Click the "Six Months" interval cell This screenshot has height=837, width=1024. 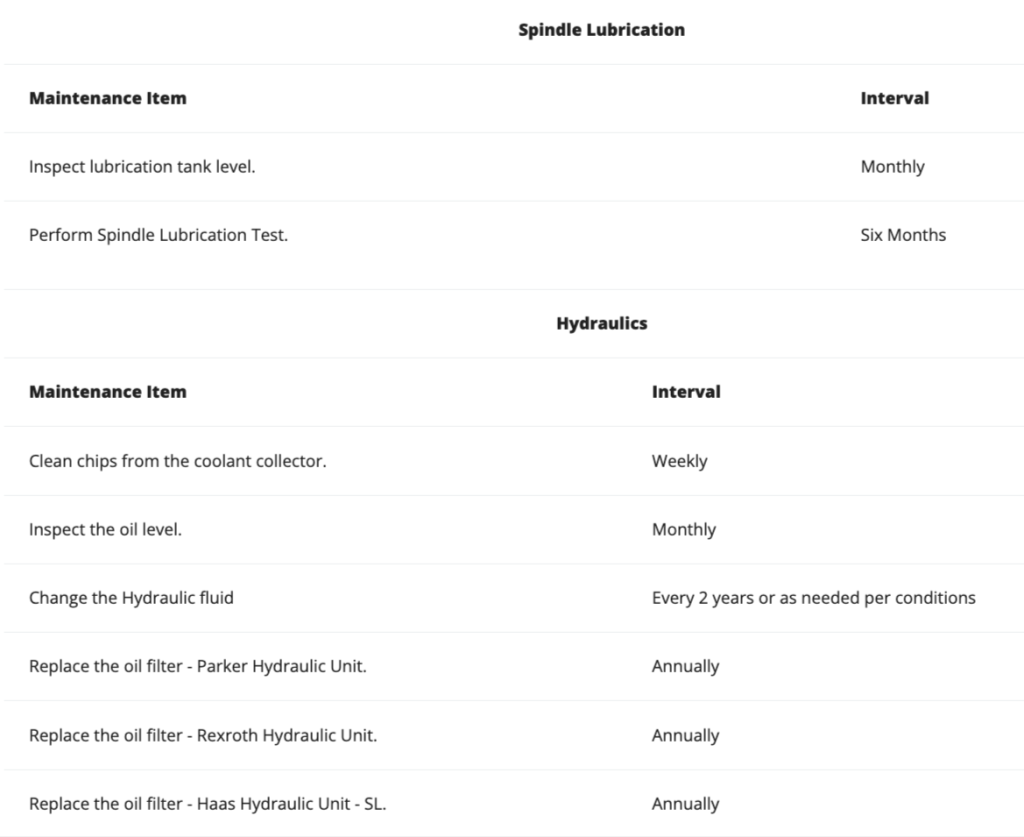[903, 235]
